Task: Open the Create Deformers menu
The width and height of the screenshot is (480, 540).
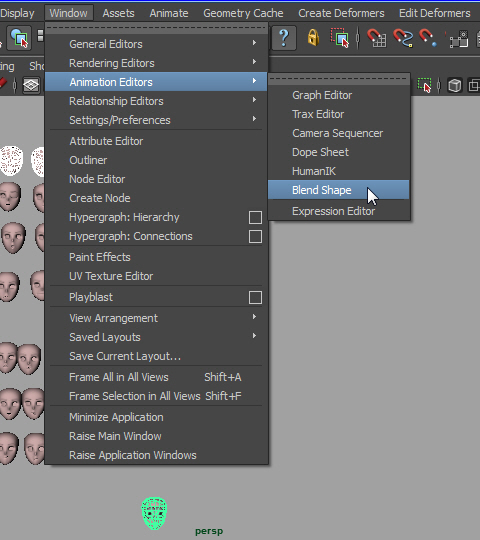Action: tap(341, 13)
